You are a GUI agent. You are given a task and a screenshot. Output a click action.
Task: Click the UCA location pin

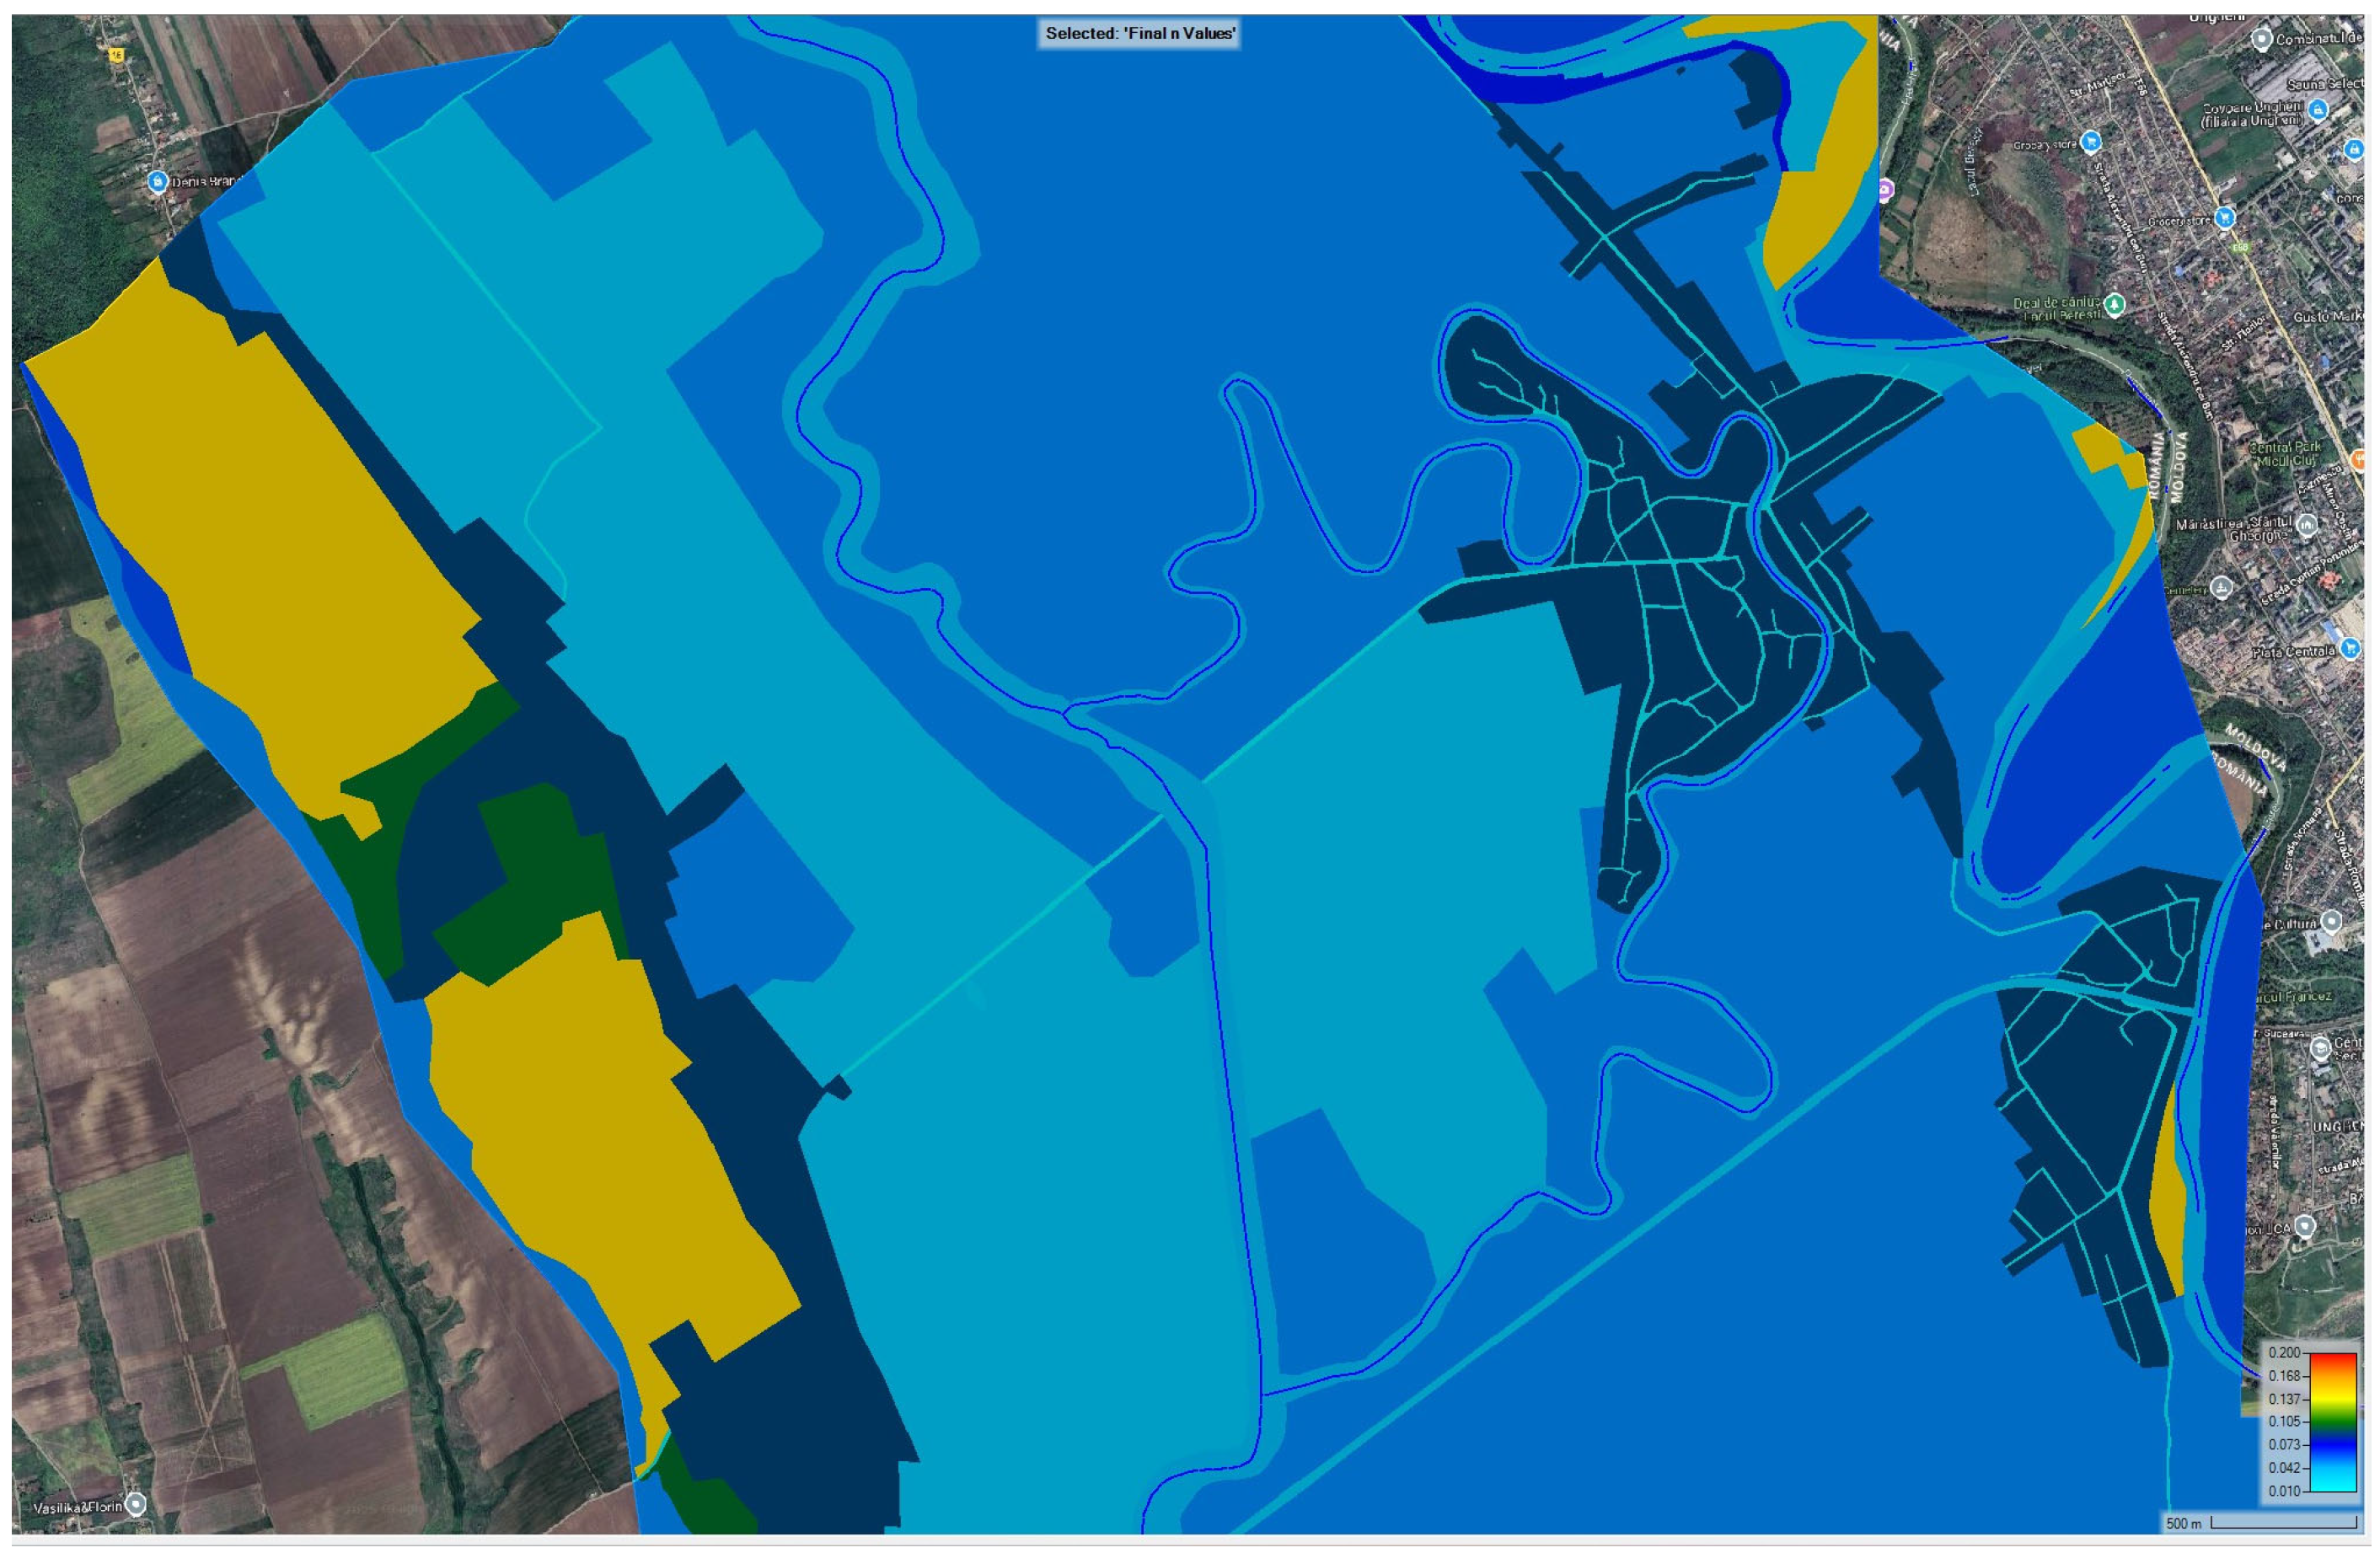click(x=2306, y=1225)
